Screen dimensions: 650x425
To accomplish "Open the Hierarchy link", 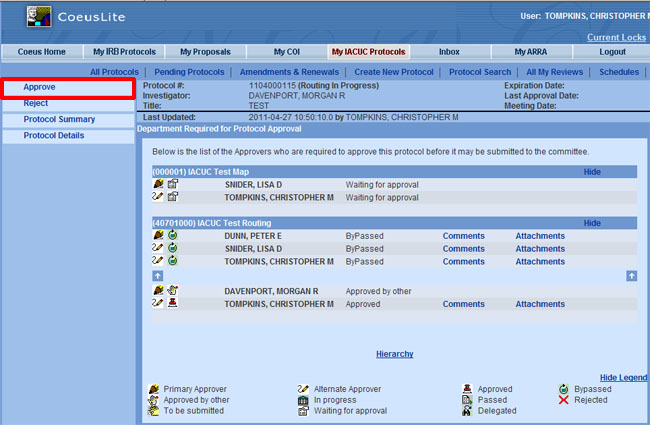I will tap(394, 354).
